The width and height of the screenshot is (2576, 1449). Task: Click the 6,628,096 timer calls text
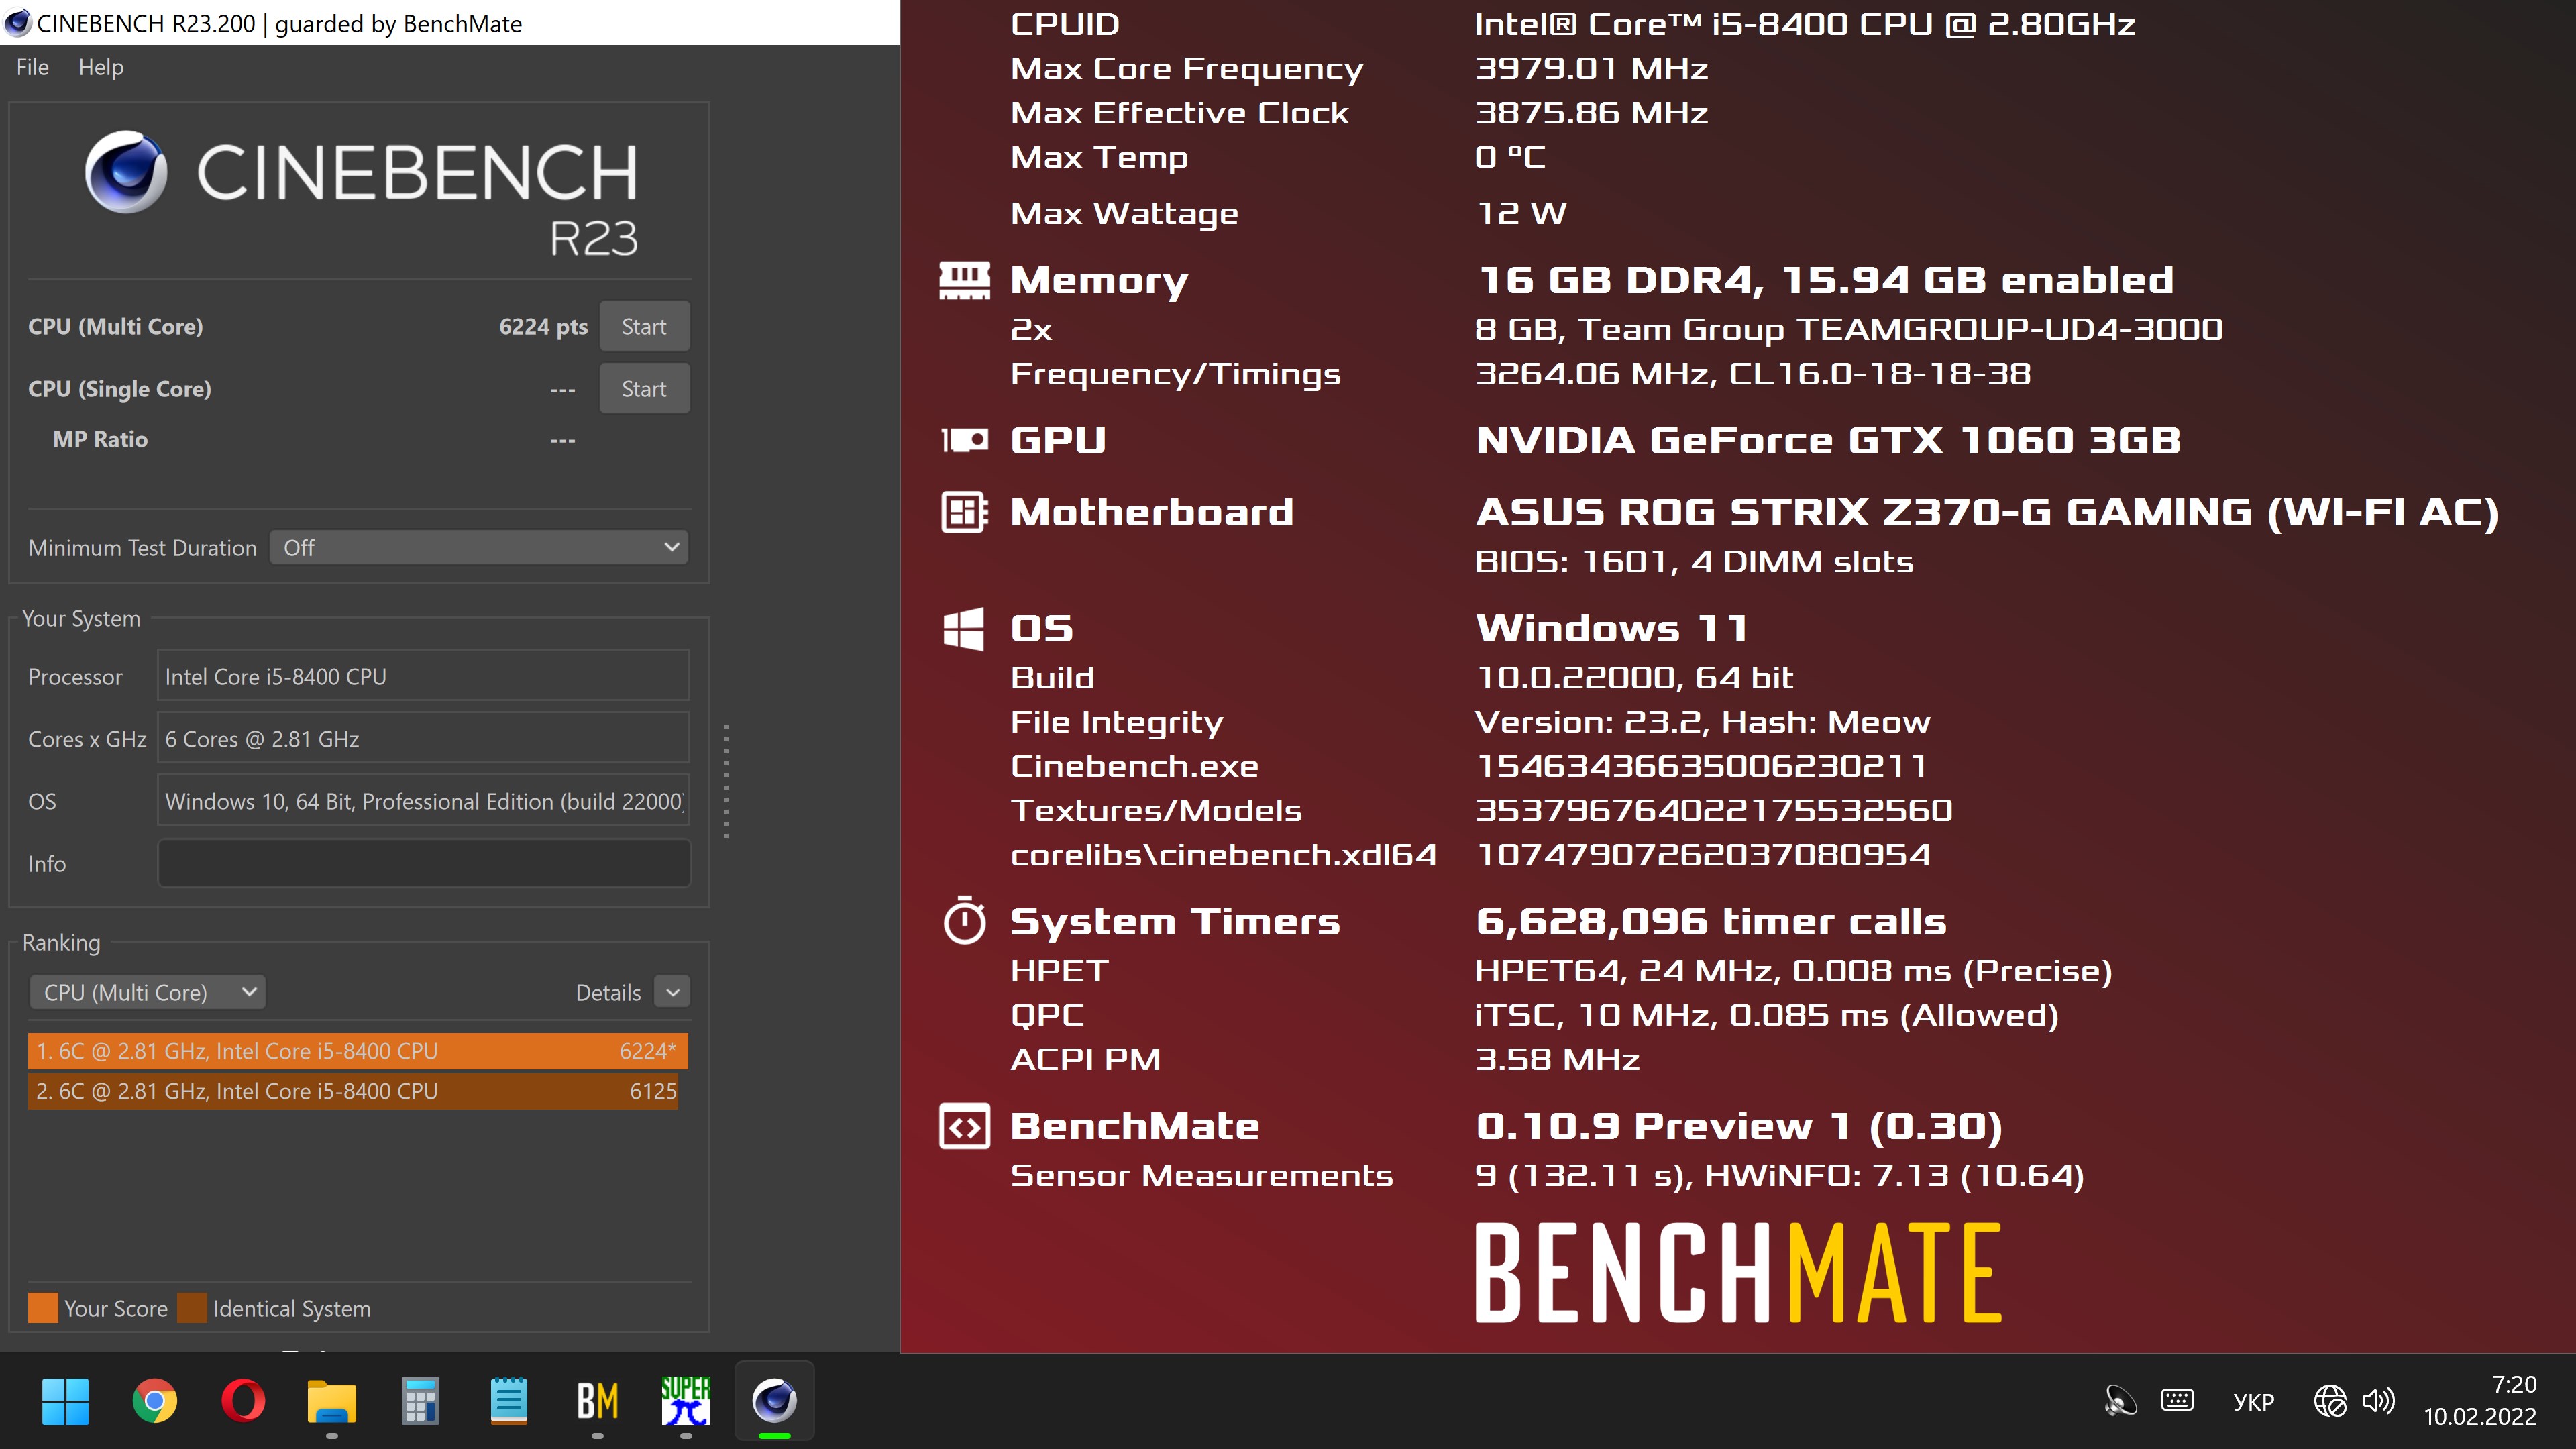(x=1711, y=921)
